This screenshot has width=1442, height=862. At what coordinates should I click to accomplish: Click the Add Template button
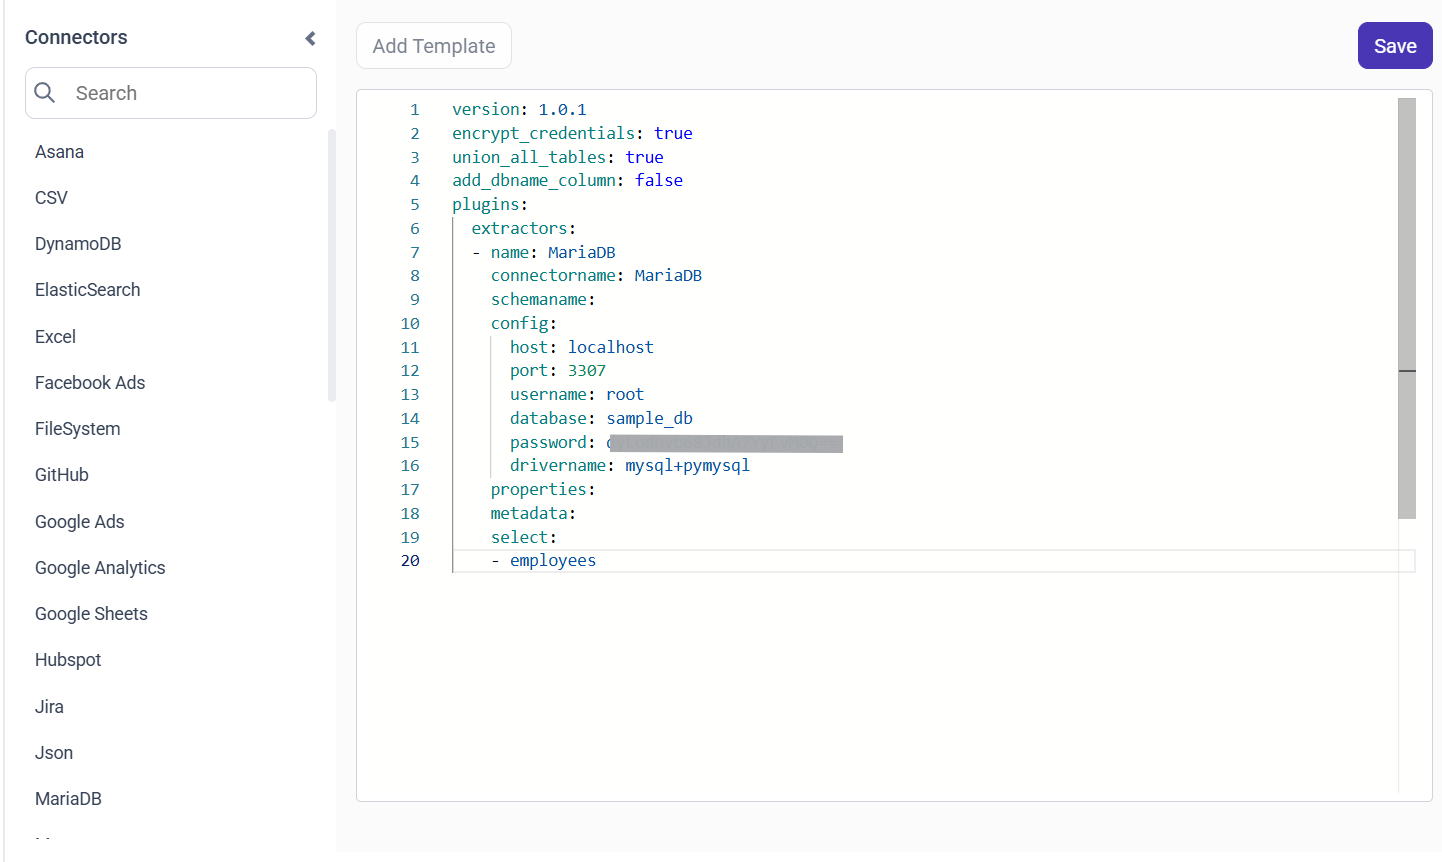coord(433,45)
